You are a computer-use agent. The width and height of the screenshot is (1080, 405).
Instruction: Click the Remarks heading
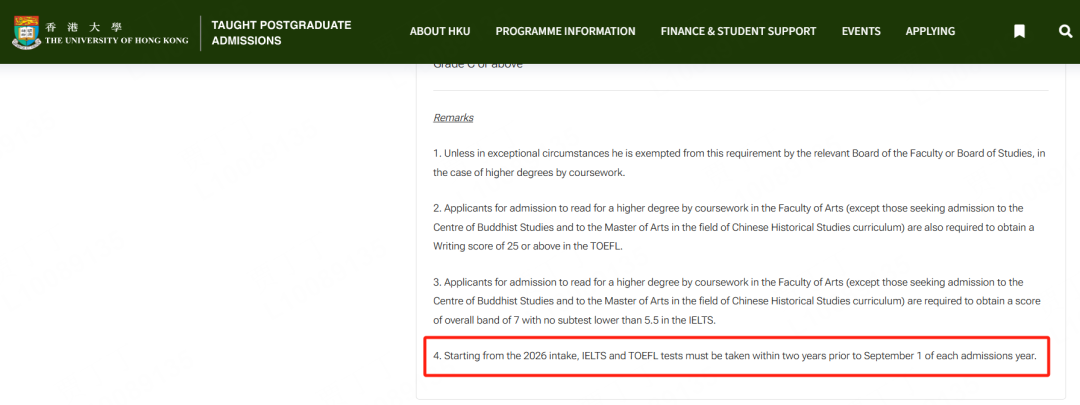pyautogui.click(x=453, y=118)
